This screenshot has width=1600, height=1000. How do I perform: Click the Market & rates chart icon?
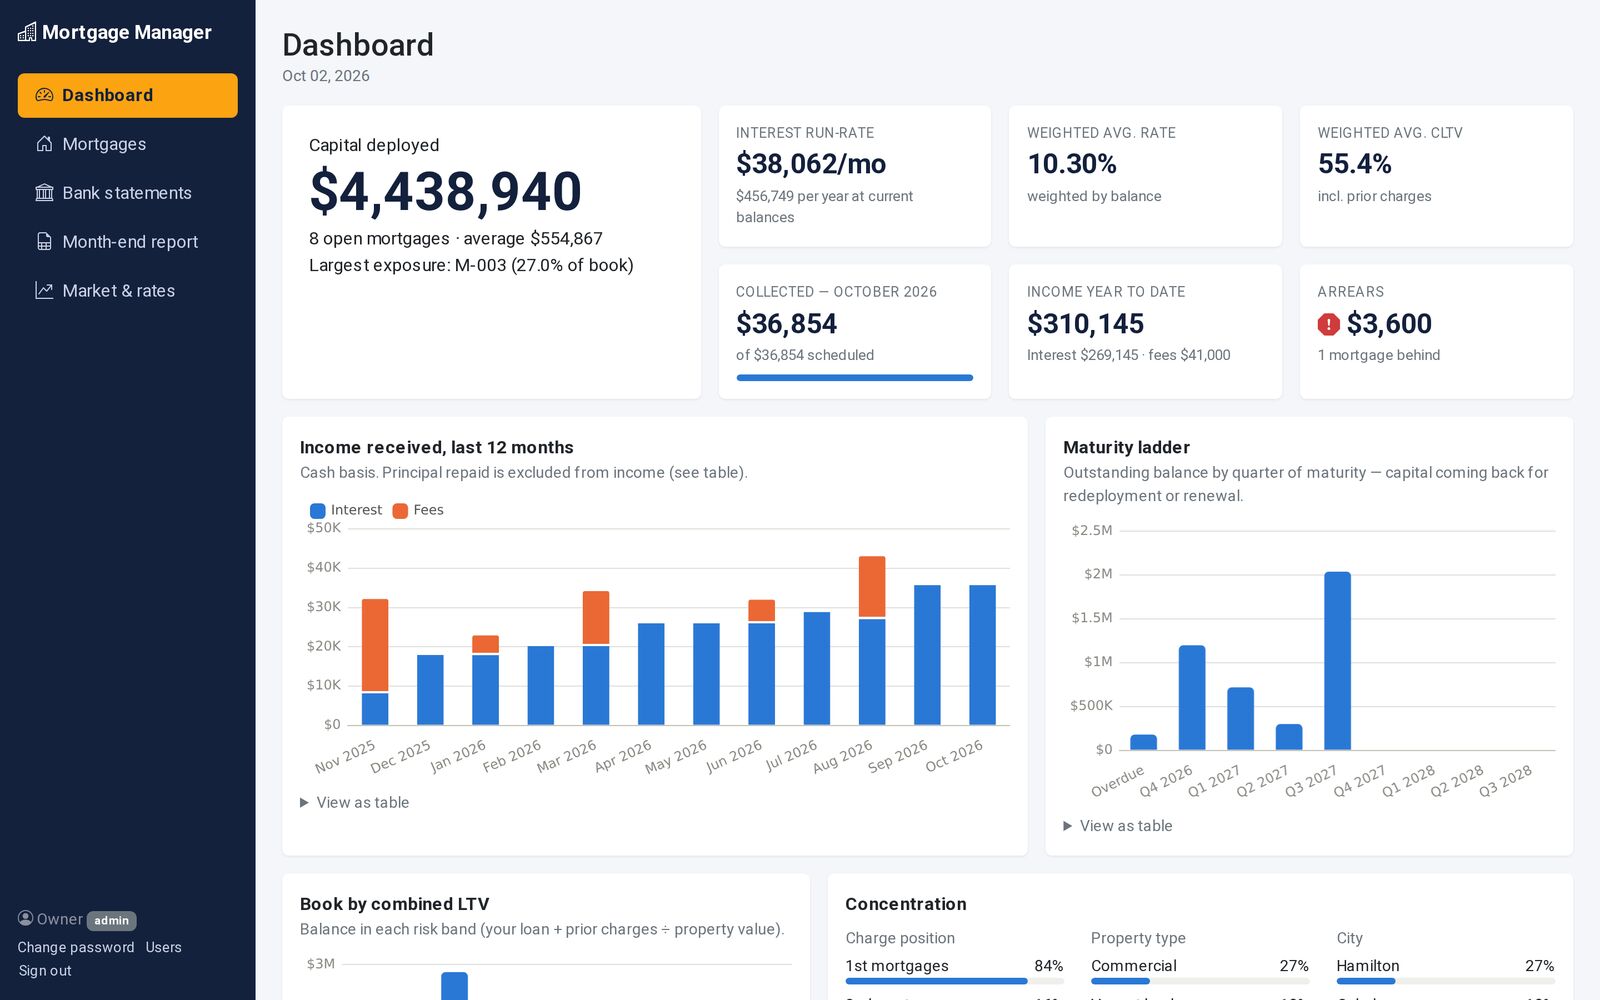coord(44,291)
